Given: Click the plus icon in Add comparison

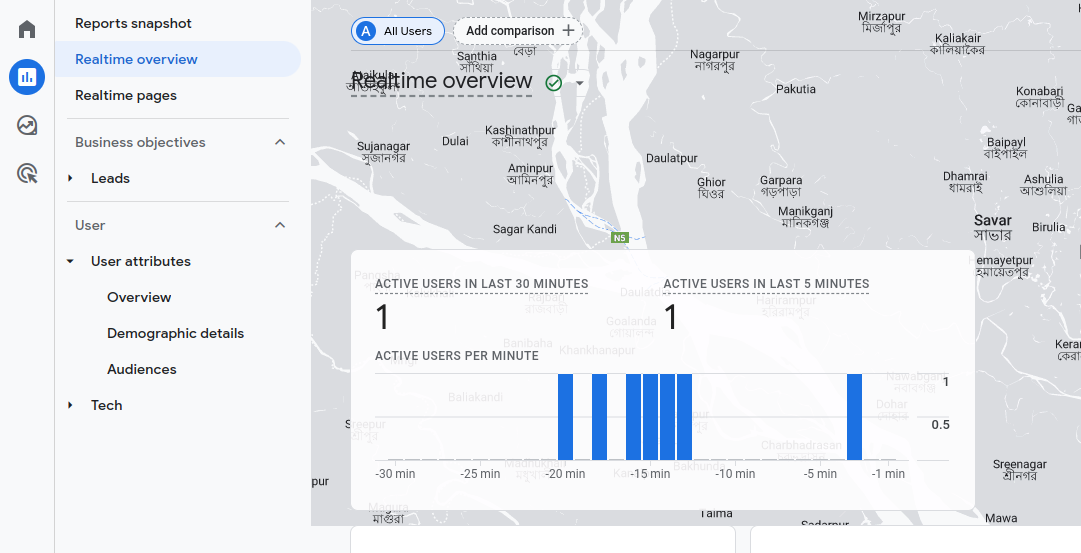Looking at the screenshot, I should (x=568, y=30).
